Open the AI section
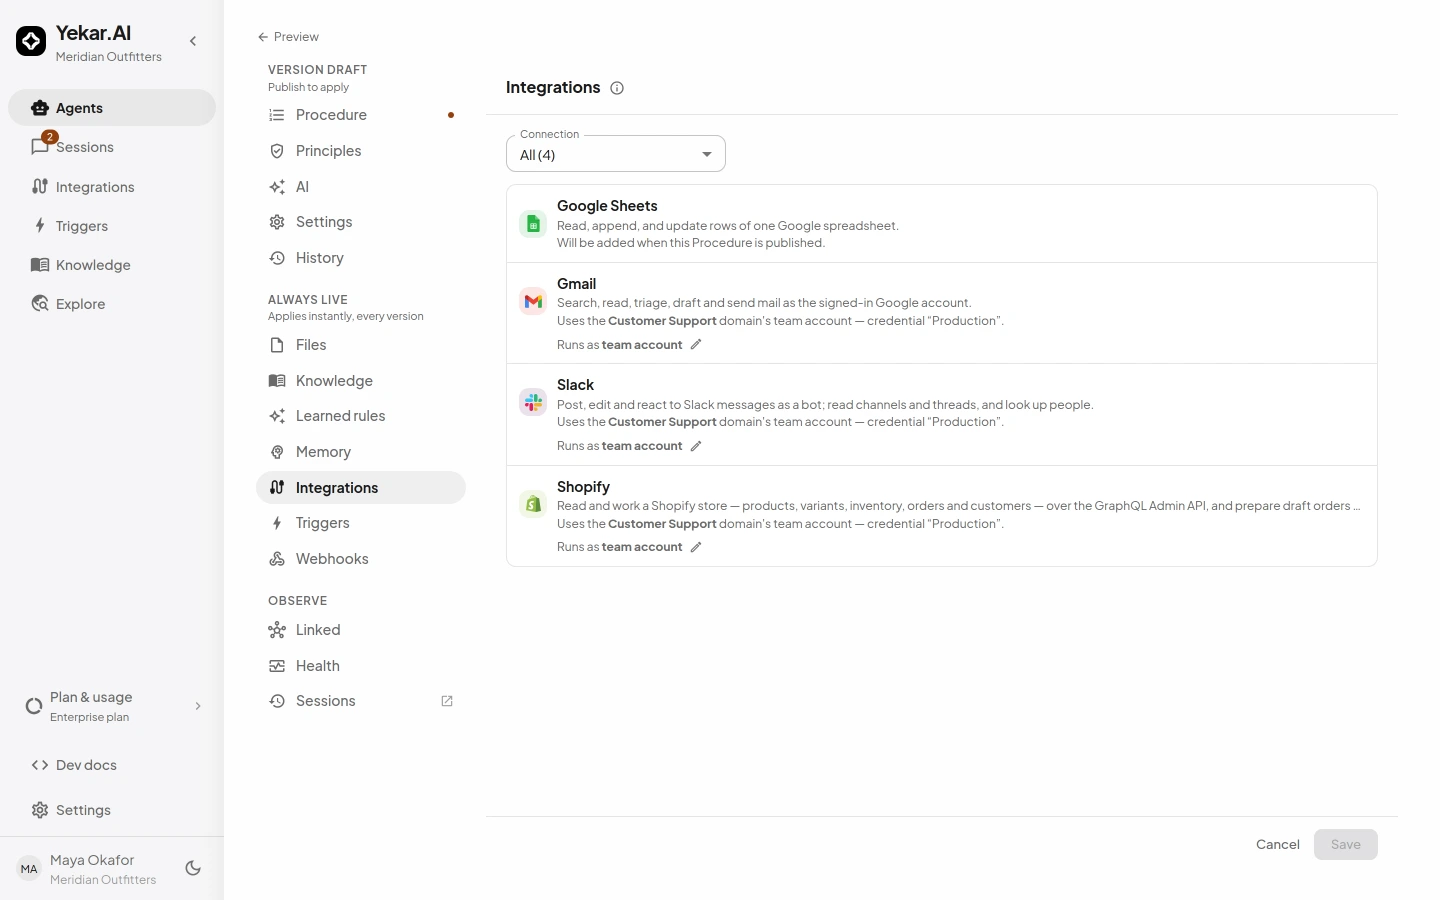The width and height of the screenshot is (1440, 900). coord(361,187)
